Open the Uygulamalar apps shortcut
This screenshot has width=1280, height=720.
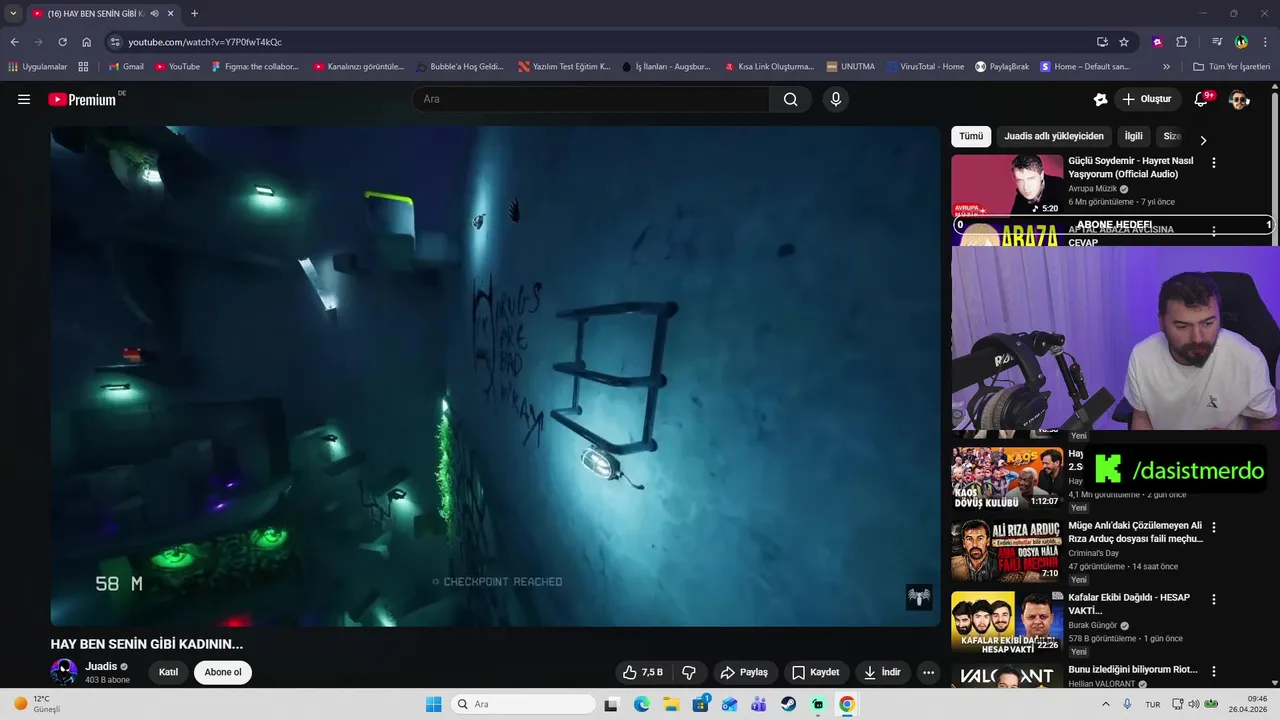tap(38, 67)
